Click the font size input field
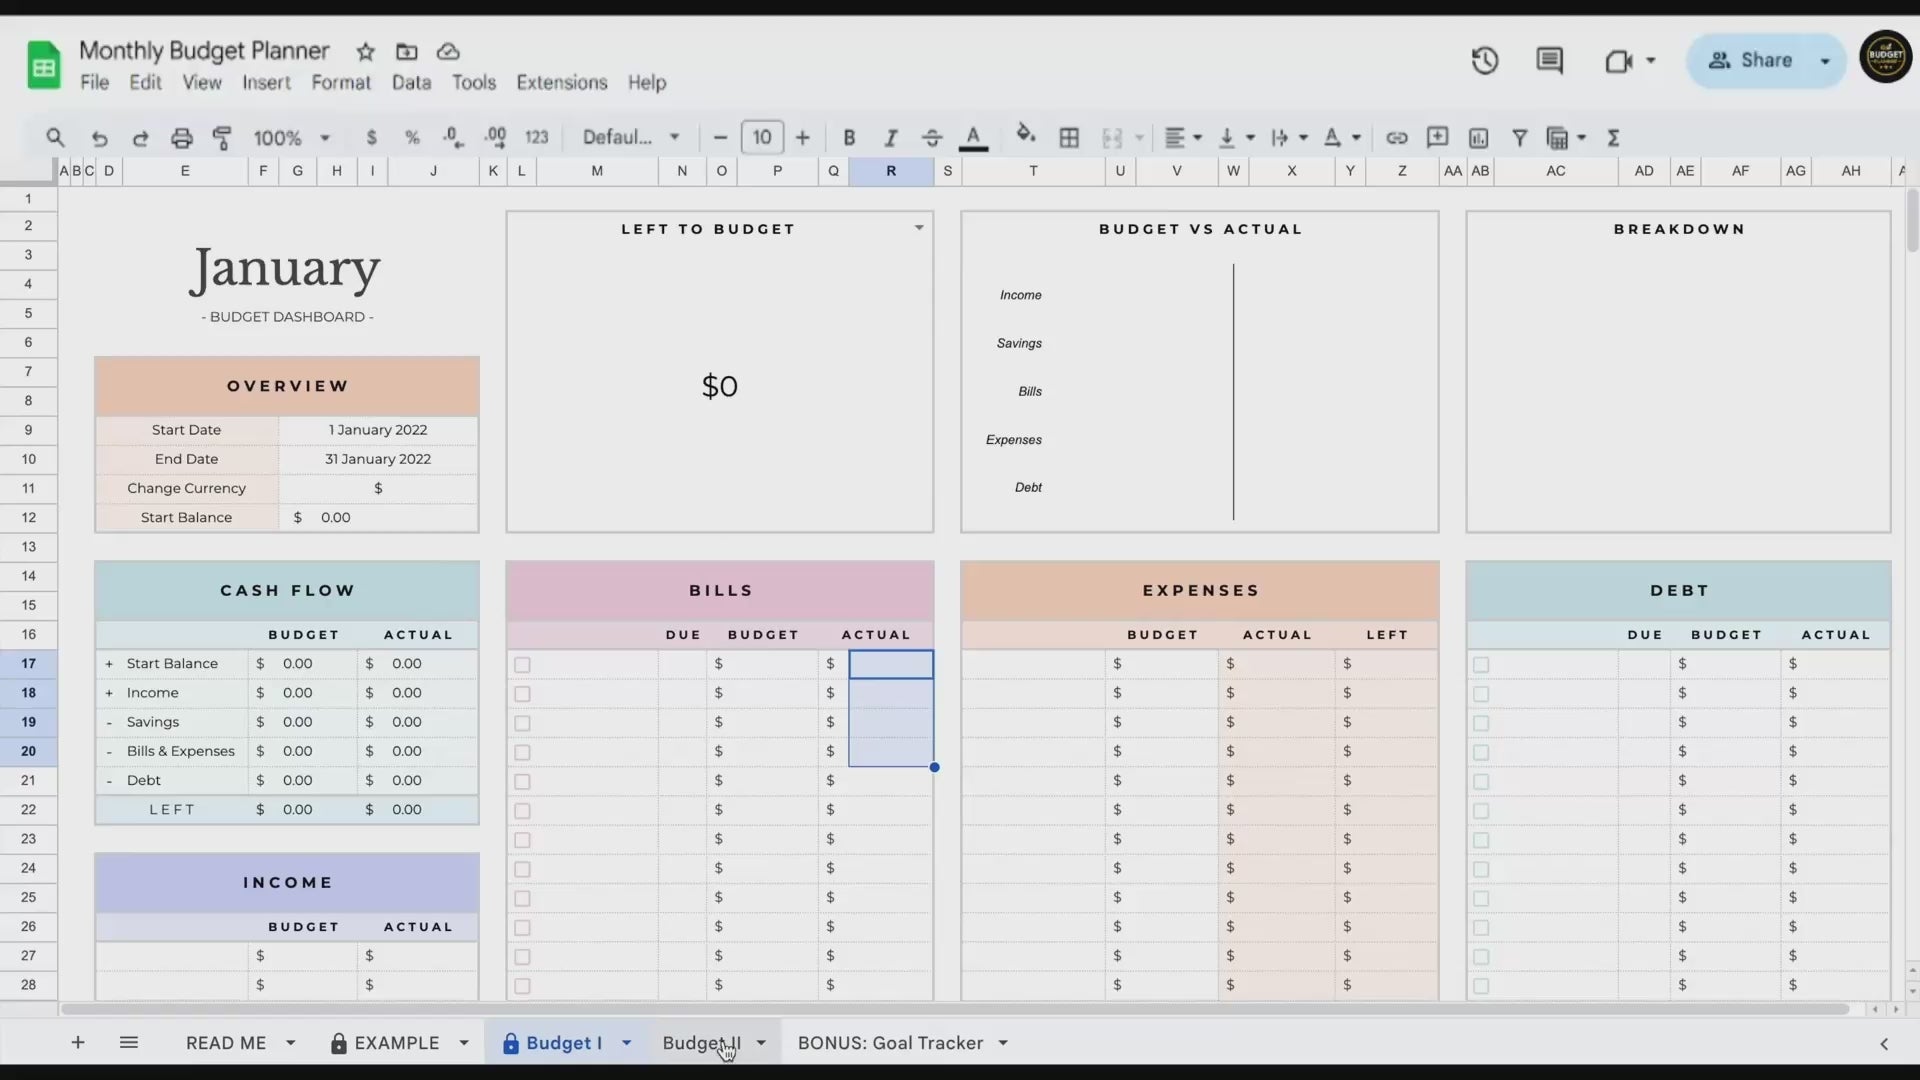Viewport: 1920px width, 1080px height. pos(761,138)
